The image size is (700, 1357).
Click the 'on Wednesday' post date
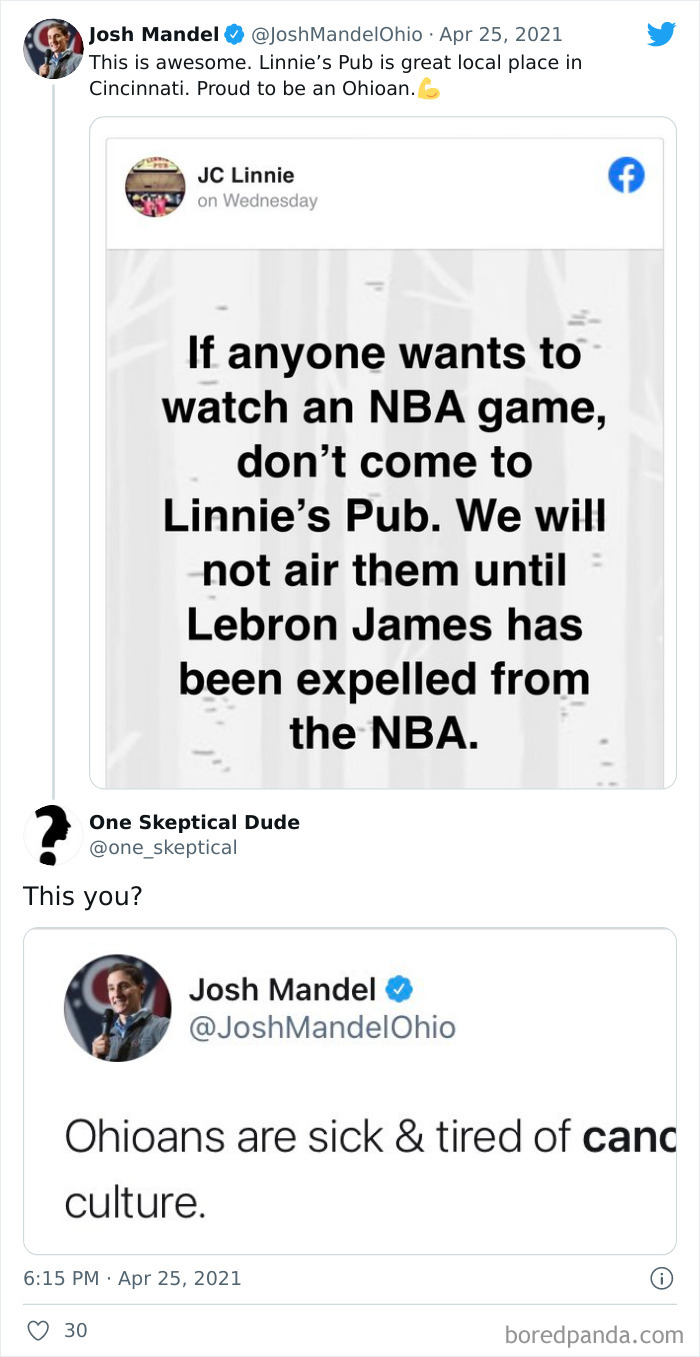[257, 201]
